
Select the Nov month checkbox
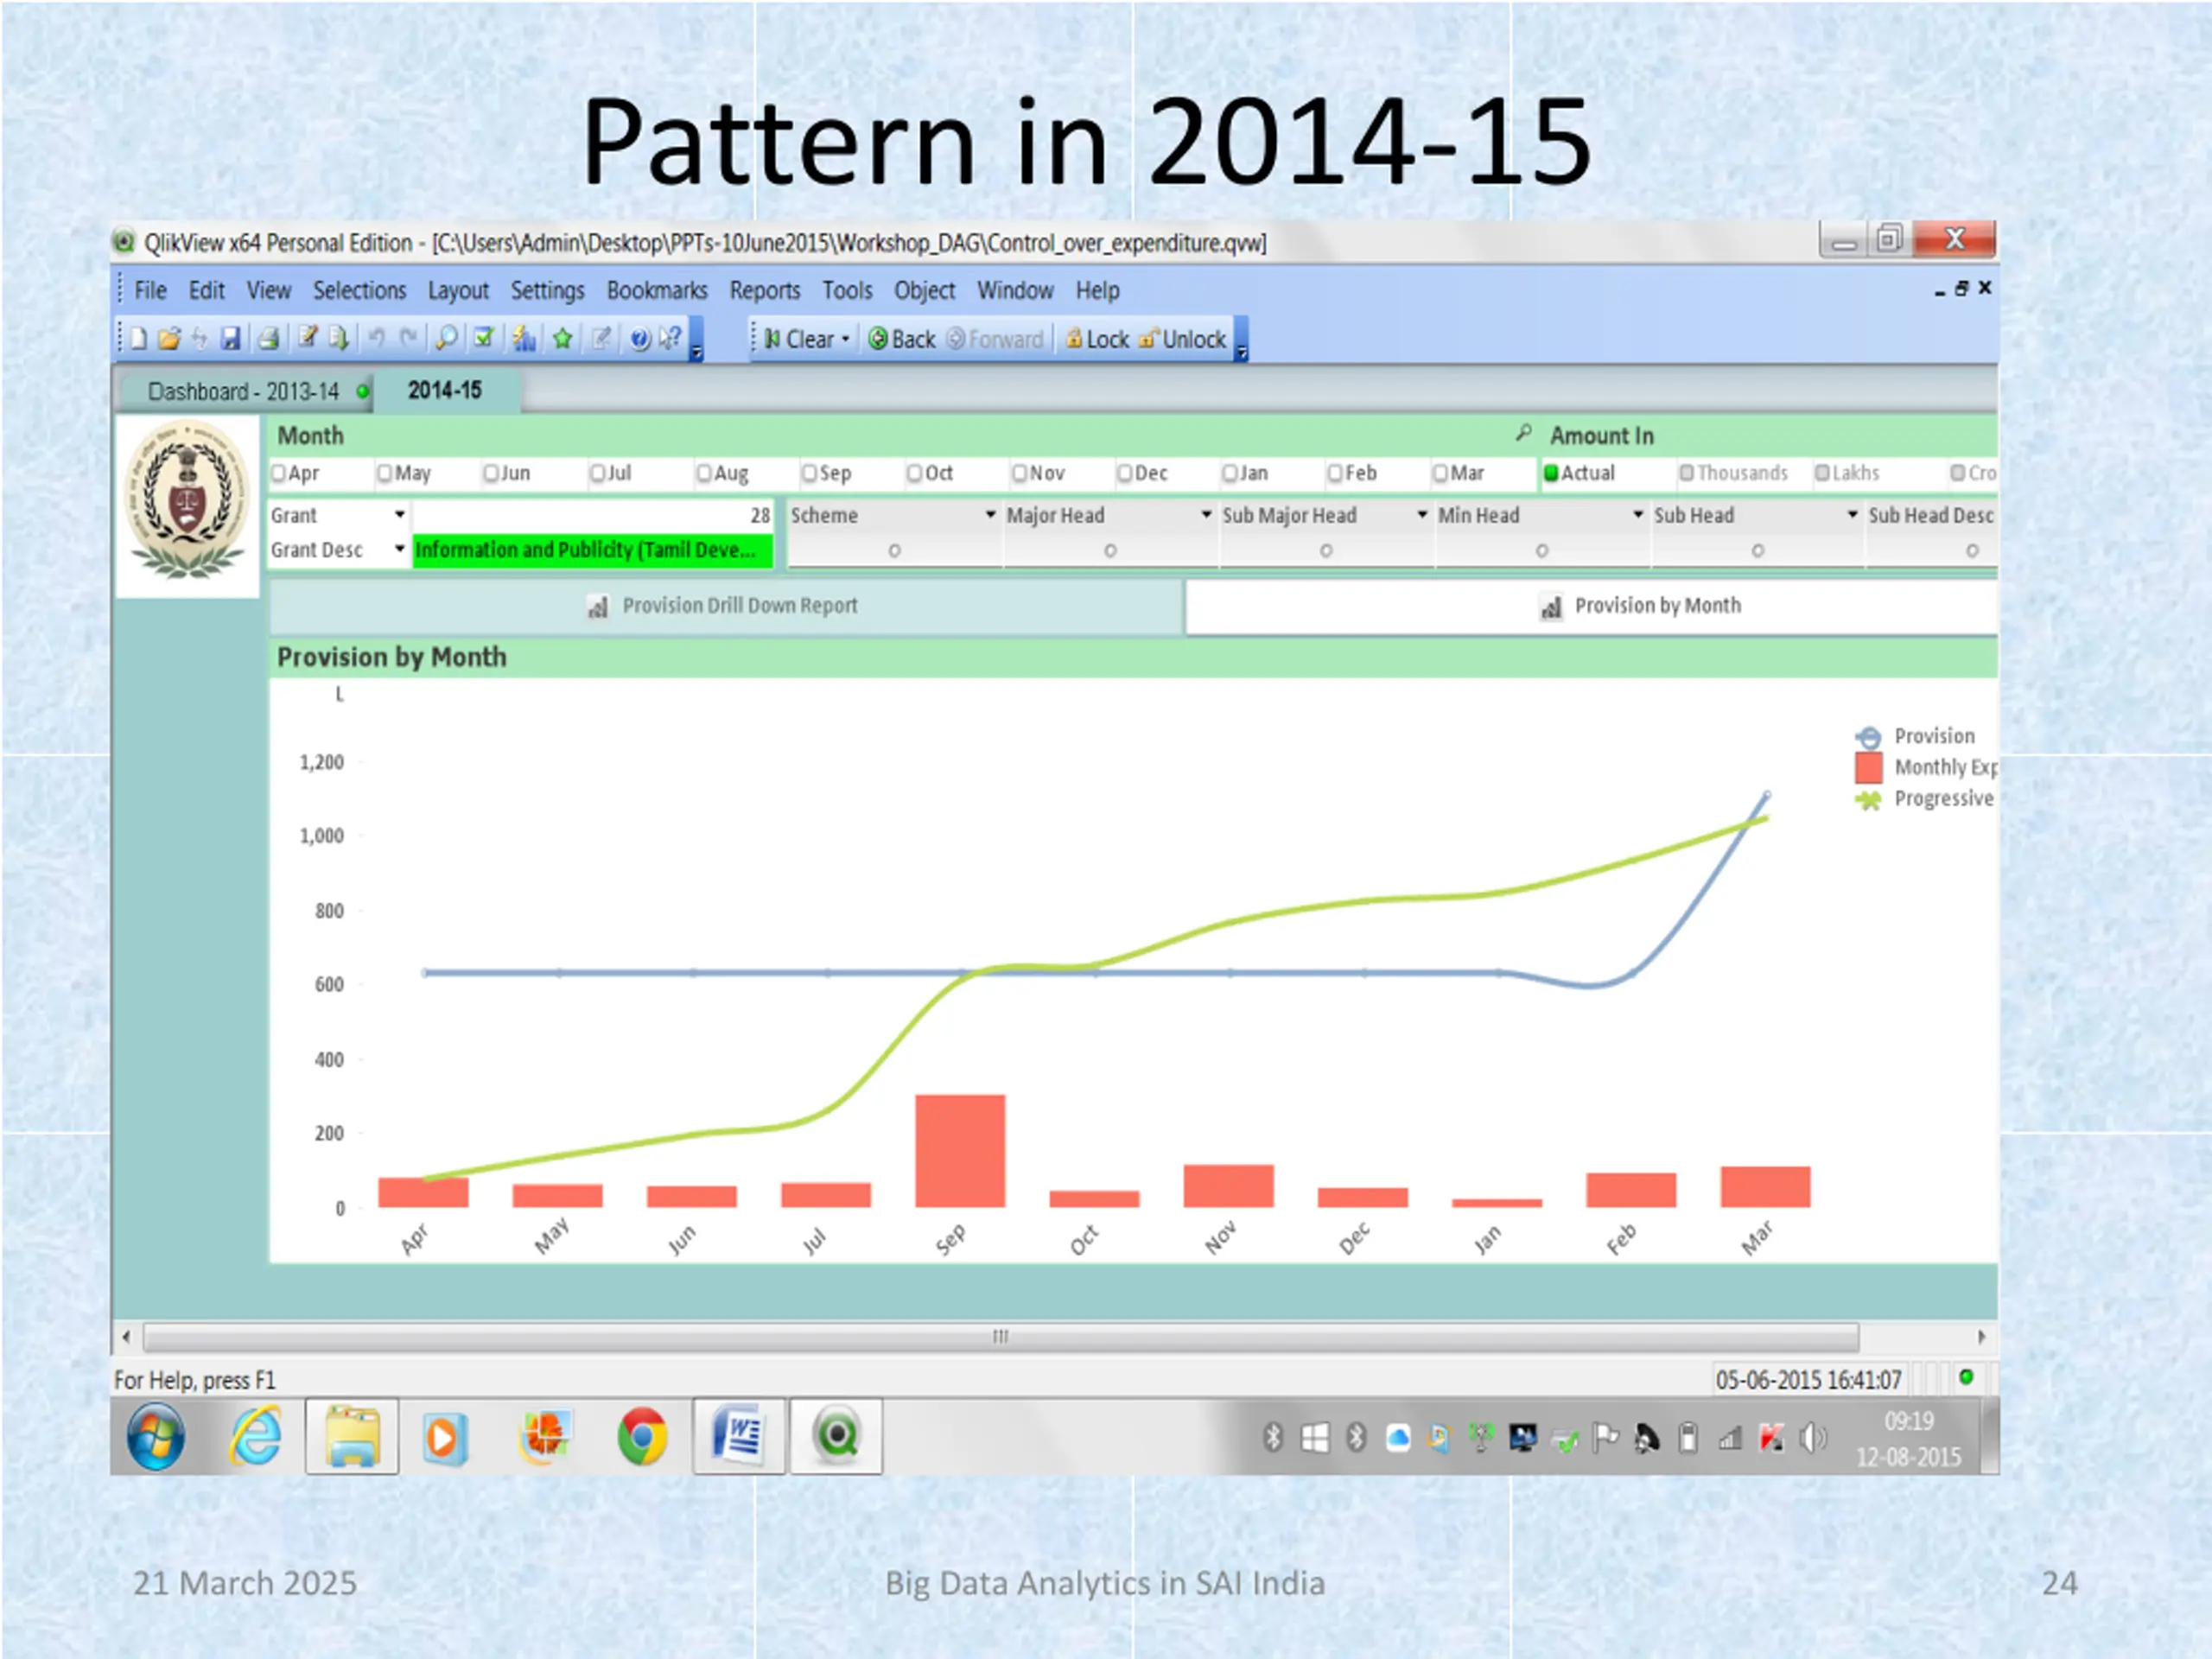pyautogui.click(x=1020, y=473)
